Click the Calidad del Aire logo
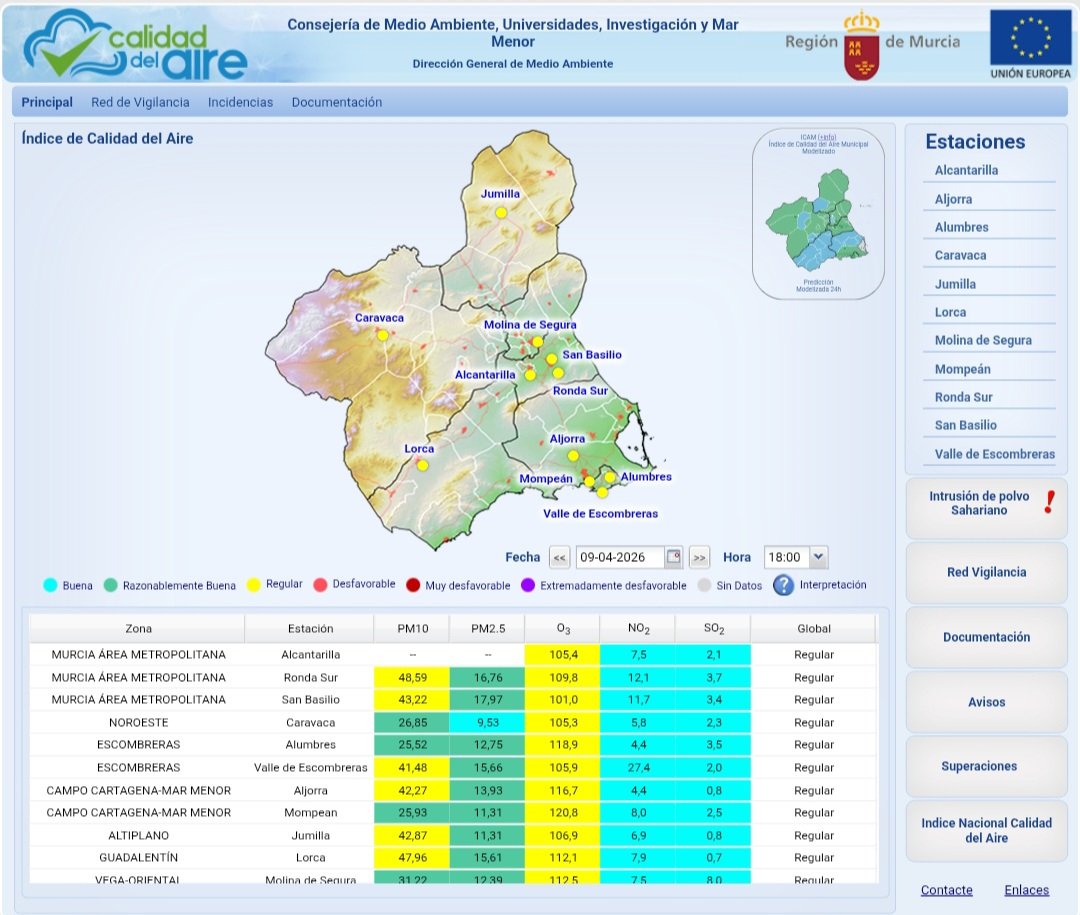Screen dimensions: 1080x915 [x=135, y=44]
